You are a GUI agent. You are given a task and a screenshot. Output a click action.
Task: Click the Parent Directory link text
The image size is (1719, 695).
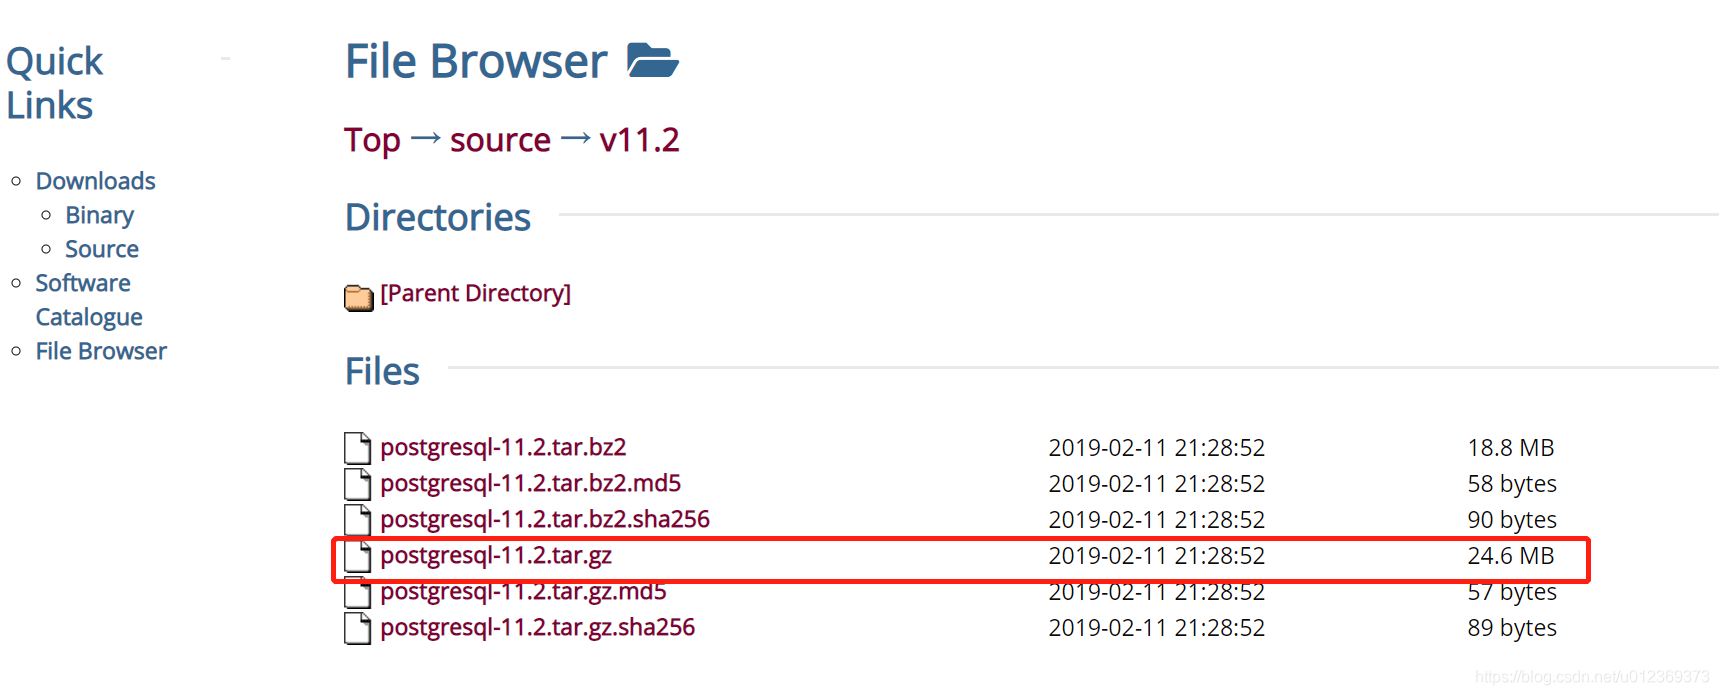[x=475, y=293]
